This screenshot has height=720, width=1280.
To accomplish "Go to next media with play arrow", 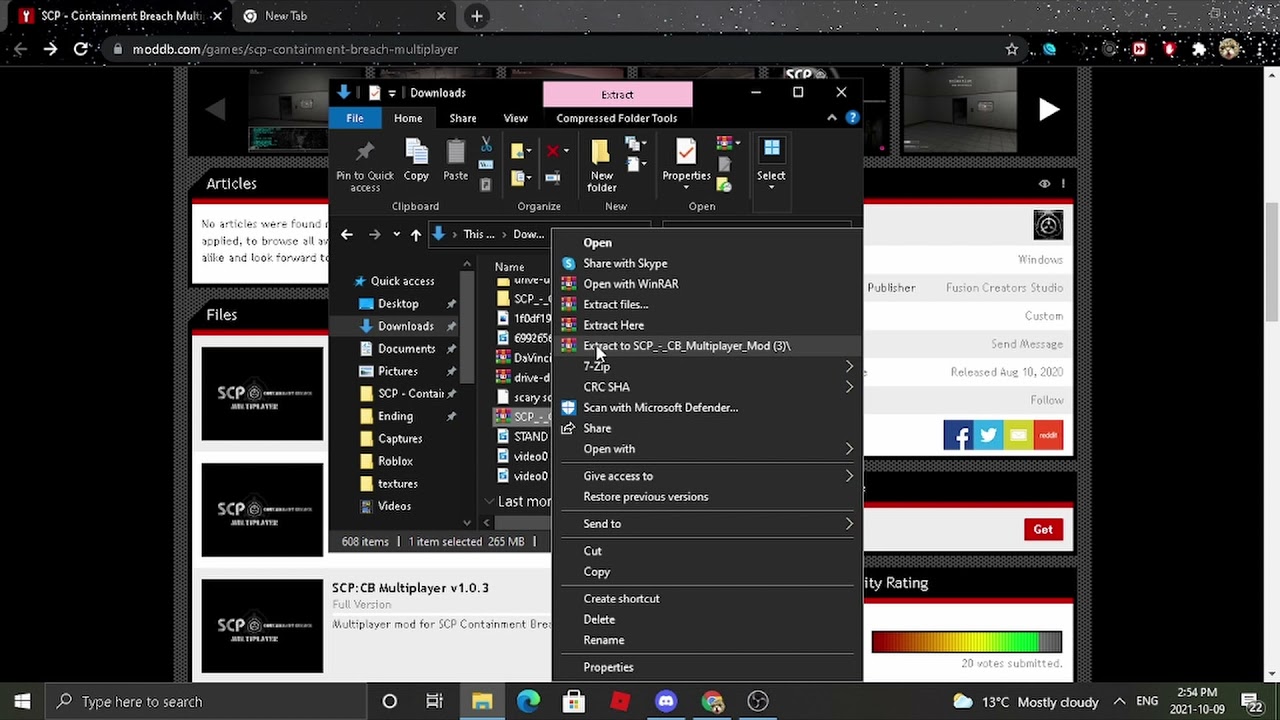I will pyautogui.click(x=1048, y=110).
